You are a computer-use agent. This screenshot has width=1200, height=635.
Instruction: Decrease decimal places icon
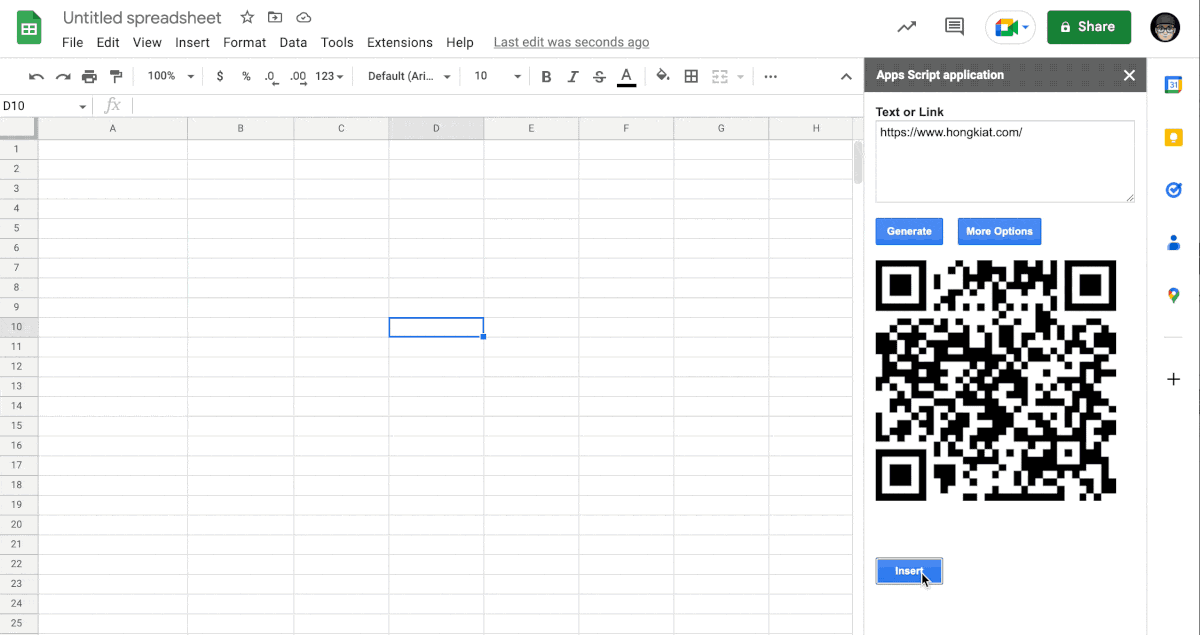click(271, 76)
